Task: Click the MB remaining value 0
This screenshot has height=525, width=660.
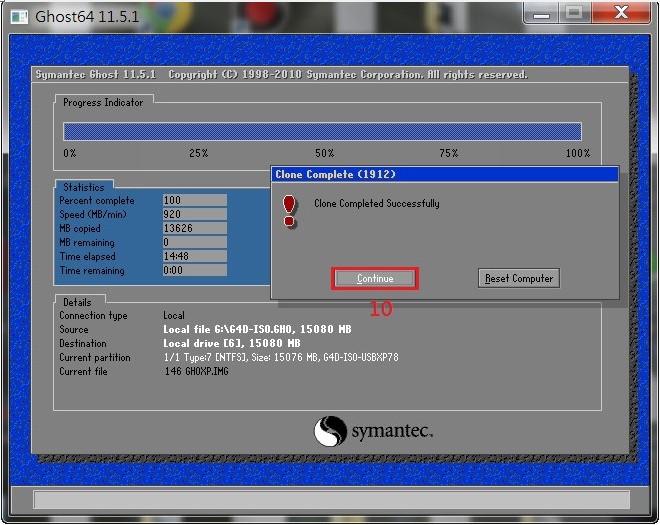Action: click(194, 242)
